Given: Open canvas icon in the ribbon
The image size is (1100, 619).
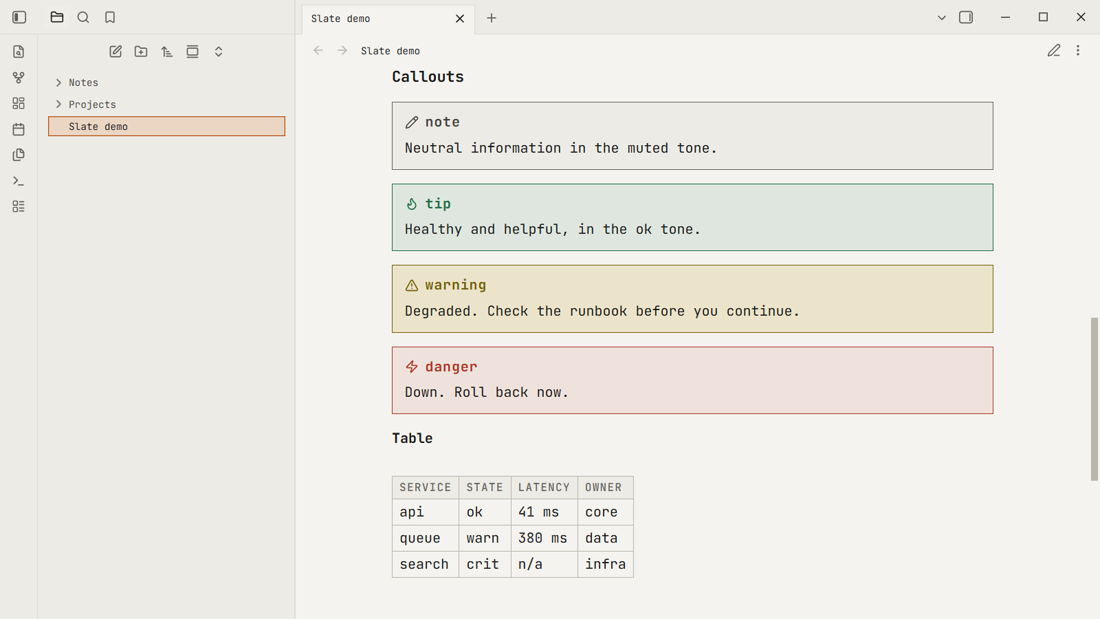Looking at the screenshot, I should click(19, 103).
